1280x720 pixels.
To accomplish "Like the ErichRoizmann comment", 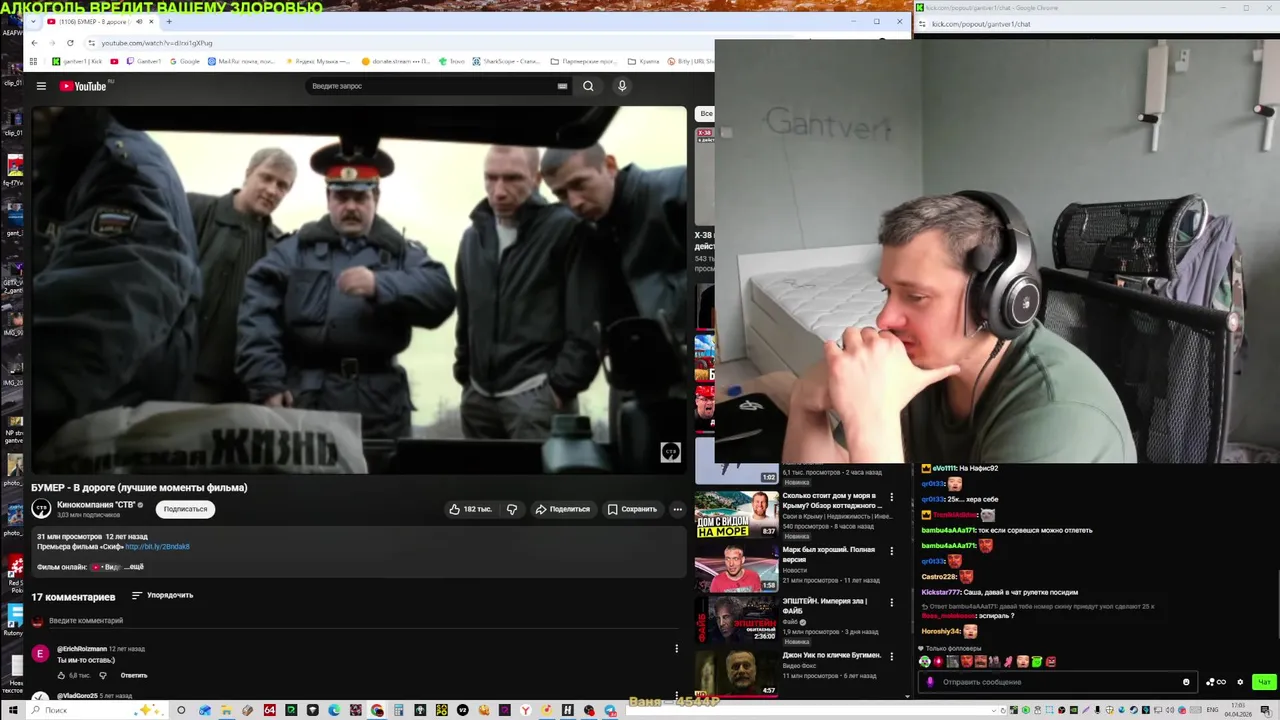I will pos(61,675).
